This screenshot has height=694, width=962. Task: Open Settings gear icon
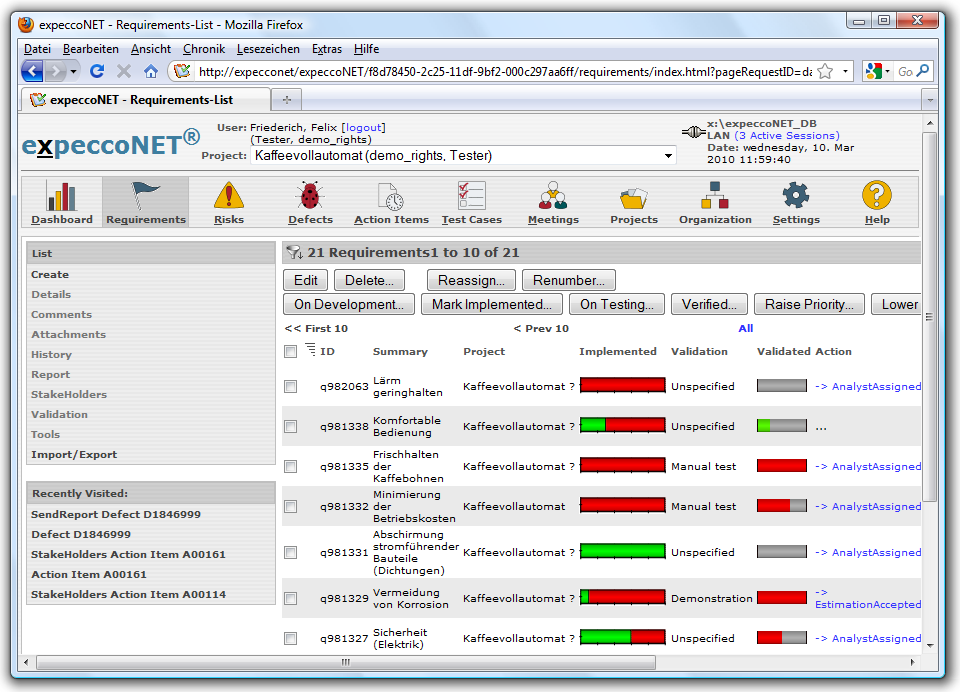point(796,196)
